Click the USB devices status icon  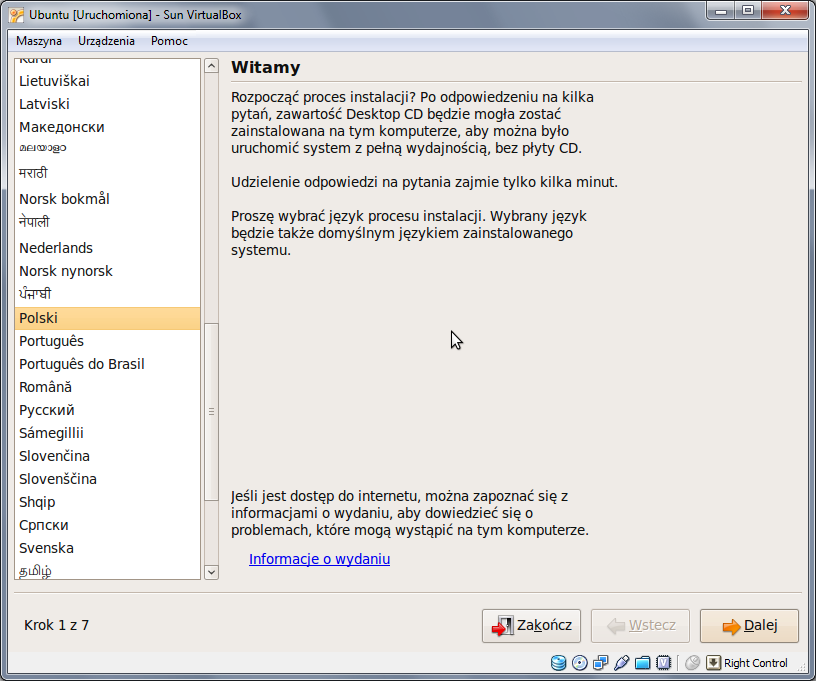click(x=621, y=663)
